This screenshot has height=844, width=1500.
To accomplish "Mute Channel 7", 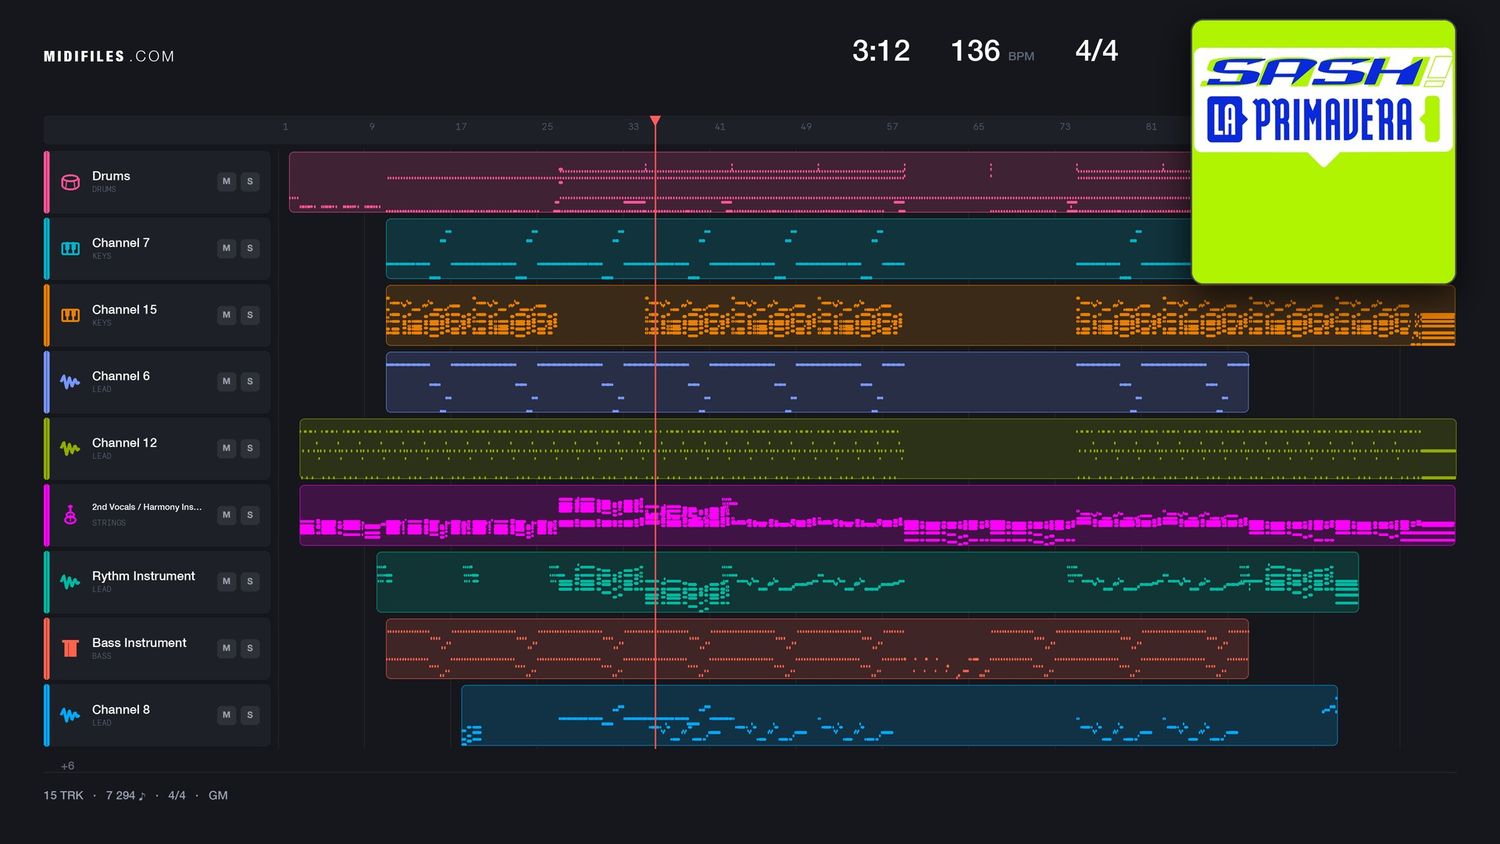I will (x=227, y=248).
